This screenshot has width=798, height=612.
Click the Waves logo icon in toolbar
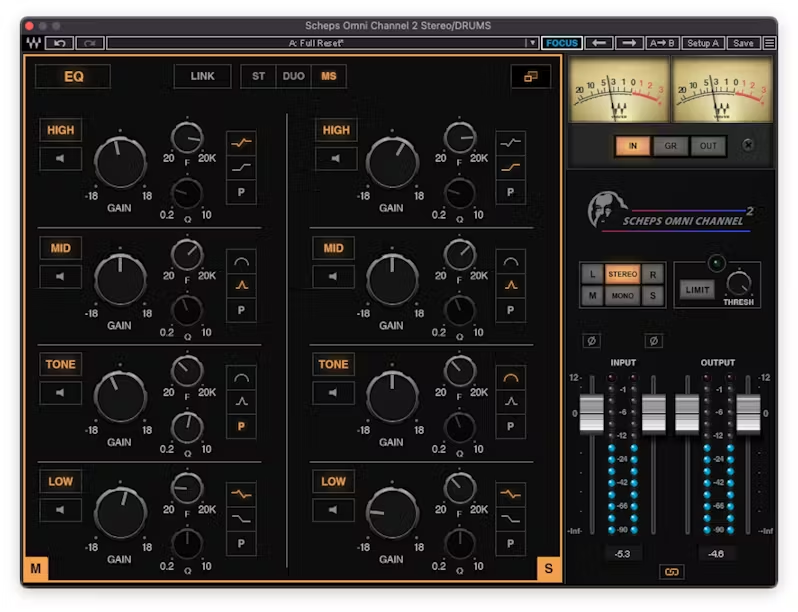34,43
